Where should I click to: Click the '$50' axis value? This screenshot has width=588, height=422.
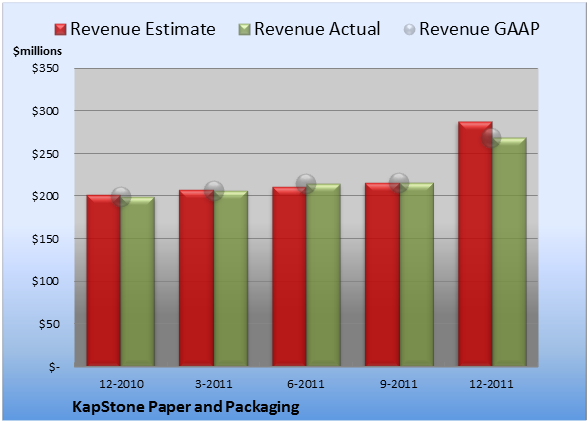(49, 324)
